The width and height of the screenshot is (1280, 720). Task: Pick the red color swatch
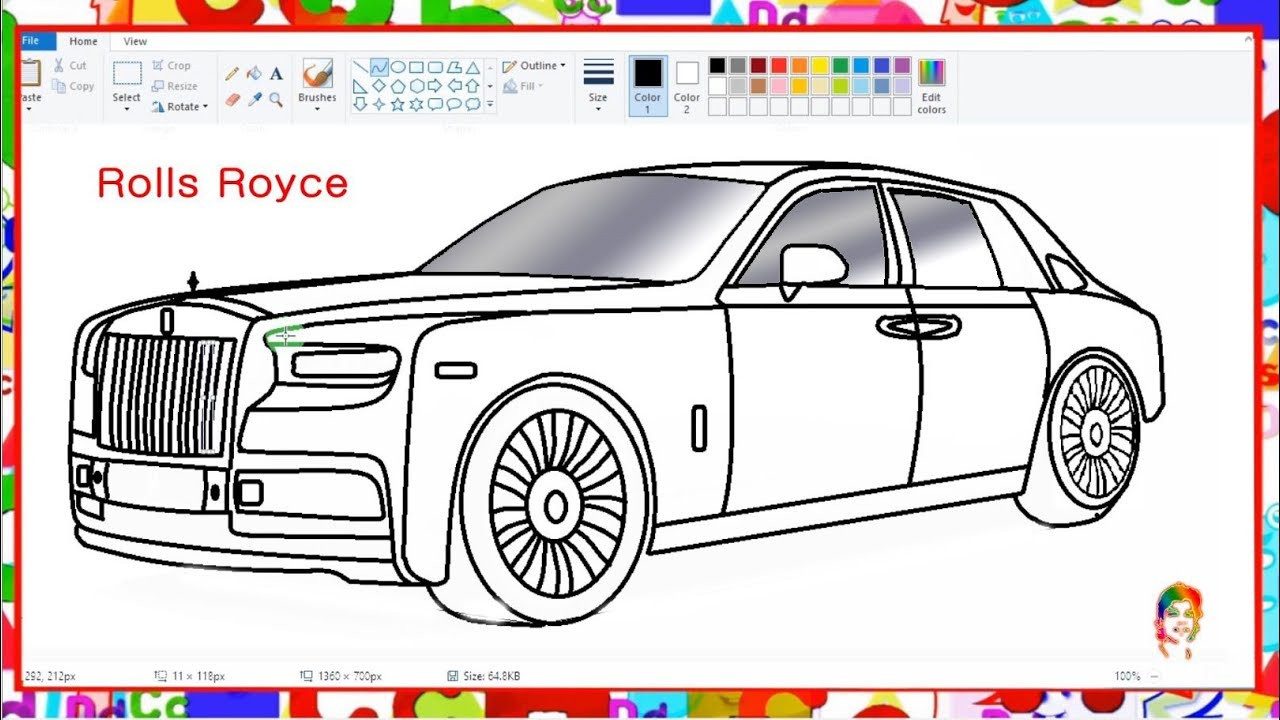778,65
